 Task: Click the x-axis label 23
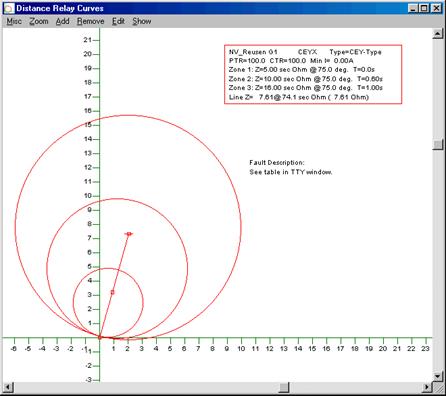425,349
